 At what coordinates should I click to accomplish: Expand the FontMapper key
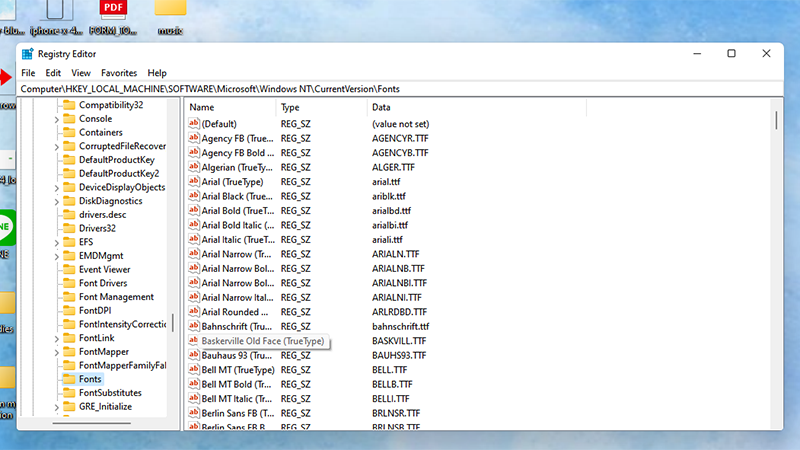pos(57,353)
